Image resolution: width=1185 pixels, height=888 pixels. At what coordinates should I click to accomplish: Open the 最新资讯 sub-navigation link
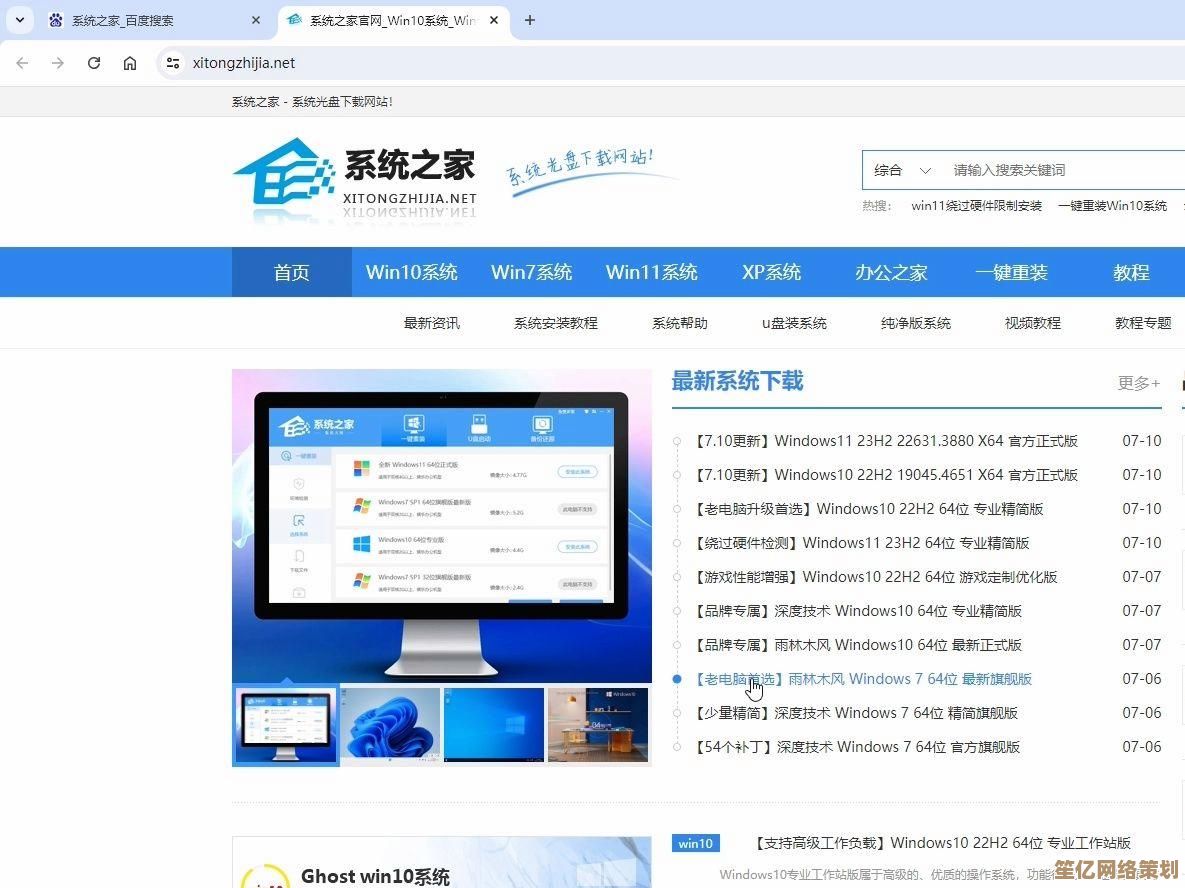432,323
